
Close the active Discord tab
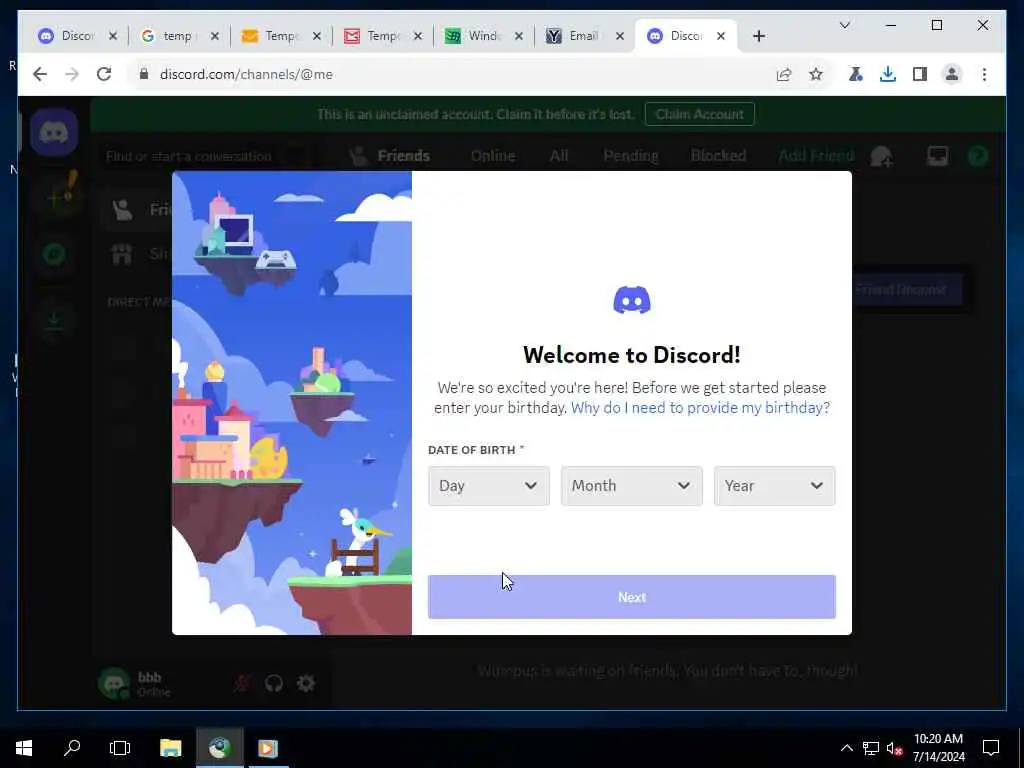(721, 36)
